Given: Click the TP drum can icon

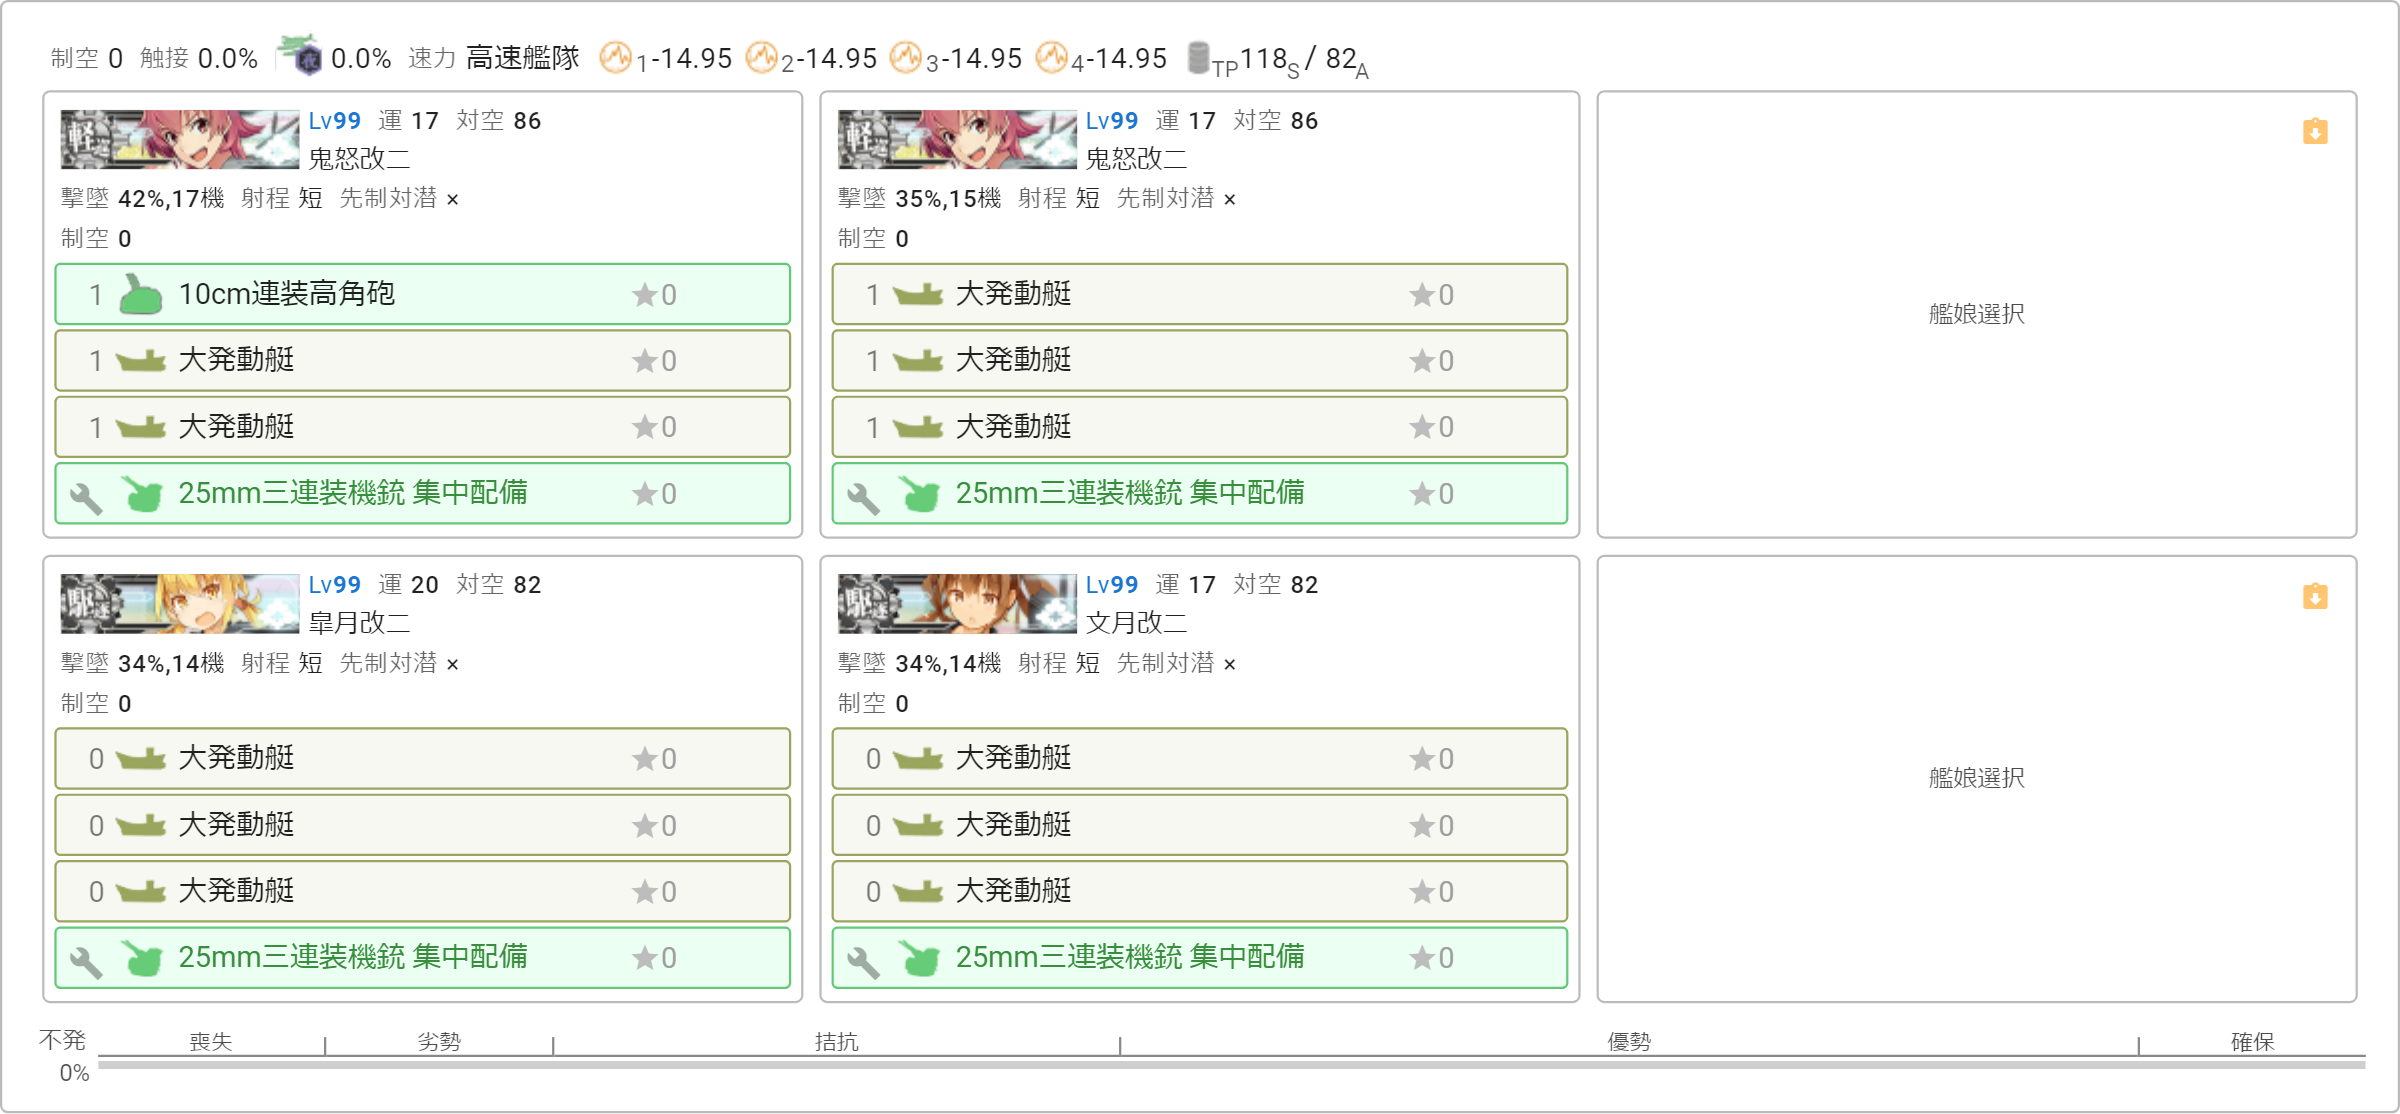Looking at the screenshot, I should pyautogui.click(x=1198, y=58).
